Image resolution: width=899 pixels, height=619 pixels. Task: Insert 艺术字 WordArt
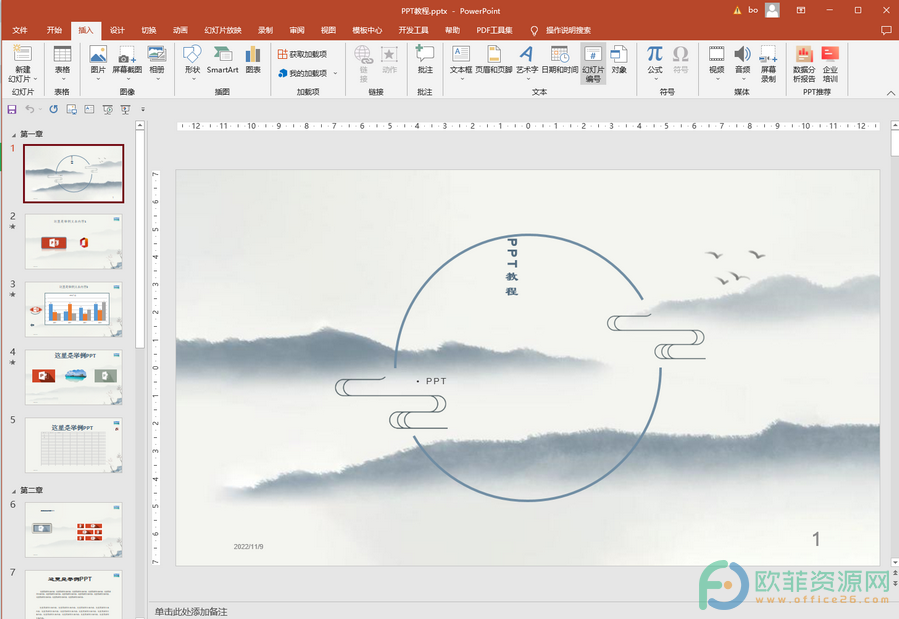coord(527,61)
